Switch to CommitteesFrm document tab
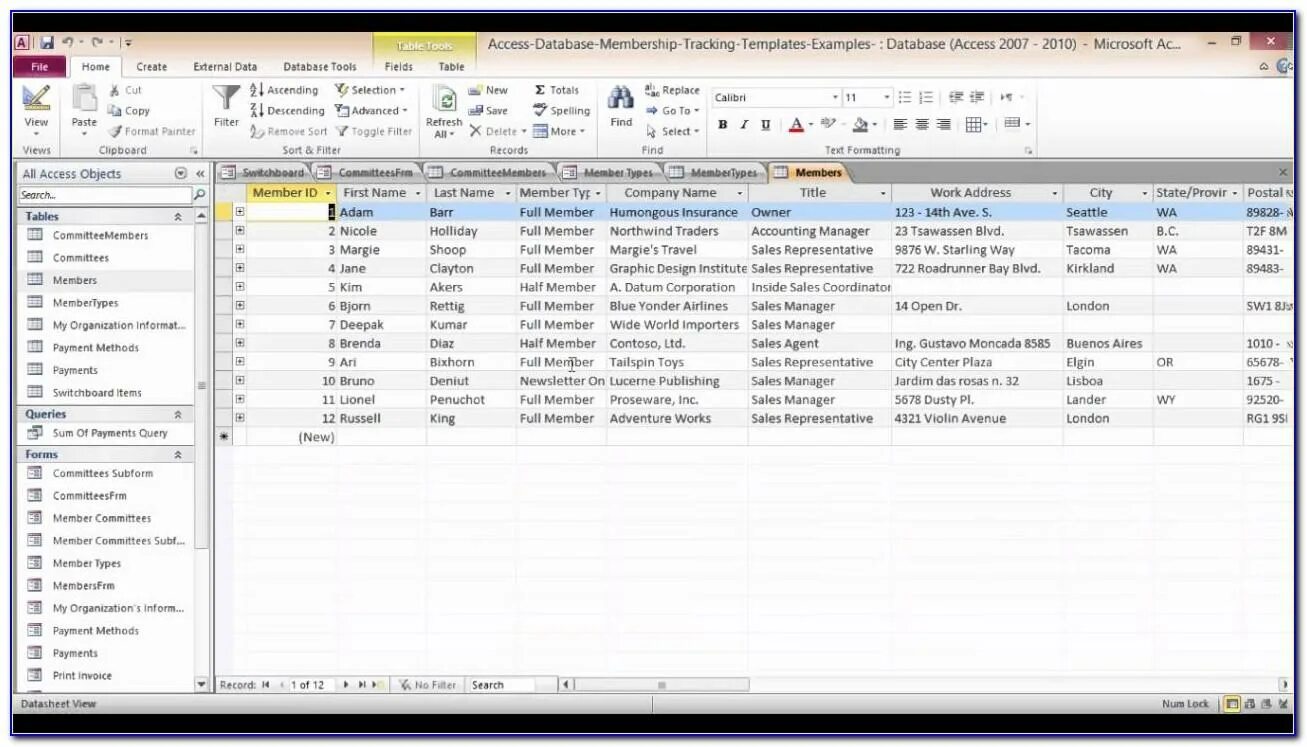1307x747 pixels. [366, 172]
